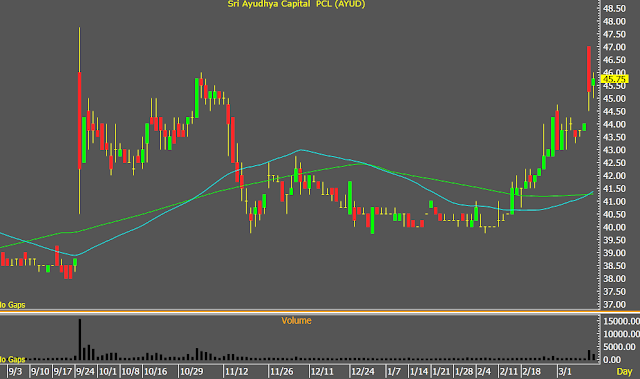Select the 1/21 date on the time axis
Screen dimensions: 640x379
pos(441,372)
